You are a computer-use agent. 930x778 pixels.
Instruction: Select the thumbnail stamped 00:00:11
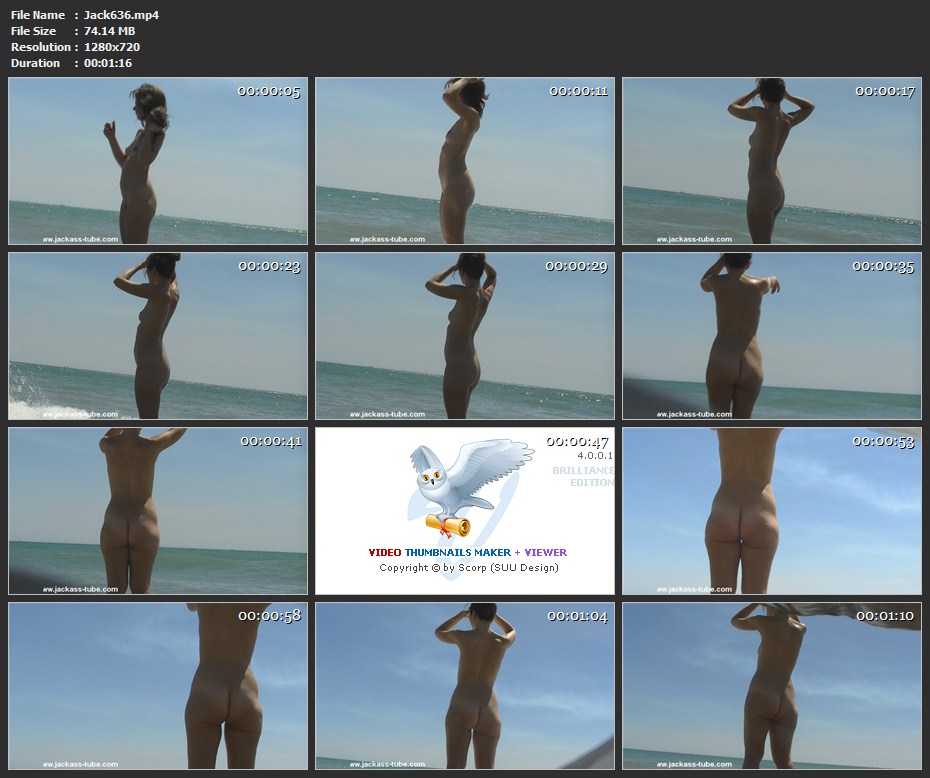pos(465,161)
